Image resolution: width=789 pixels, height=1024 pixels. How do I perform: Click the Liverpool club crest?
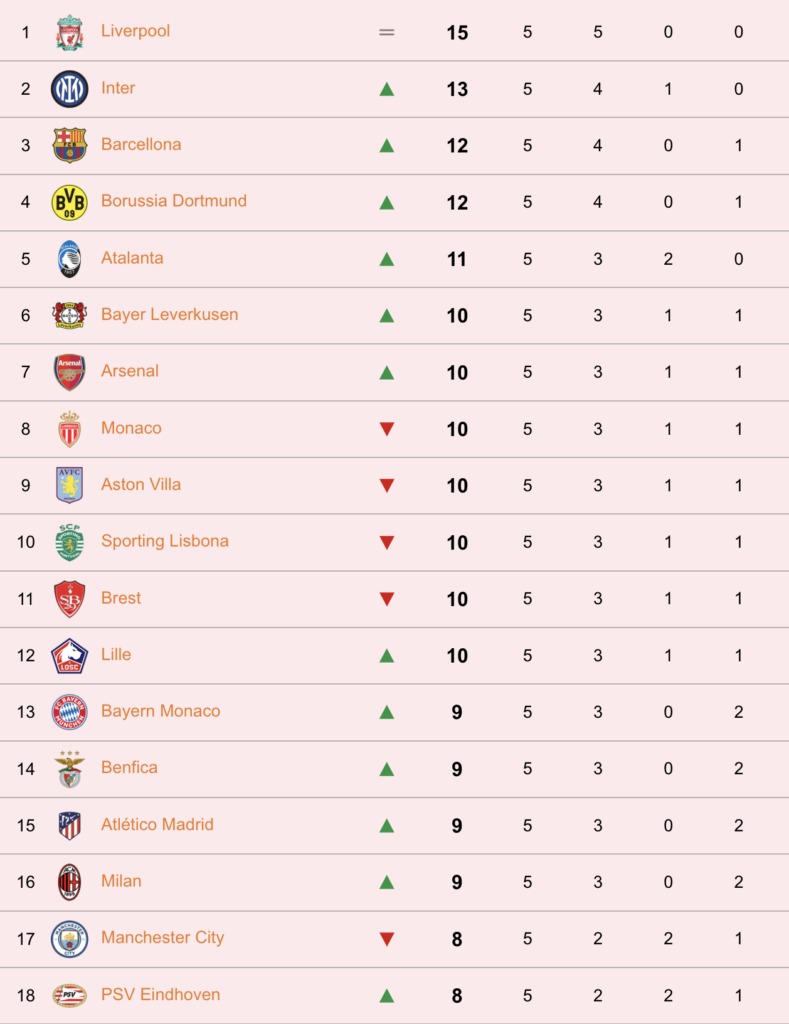(x=69, y=32)
